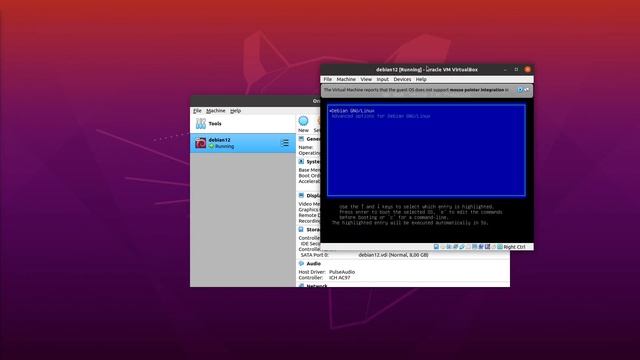Image resolution: width=640 pixels, height=360 pixels.
Task: Open the Audio settings heading link
Action: 313,264
